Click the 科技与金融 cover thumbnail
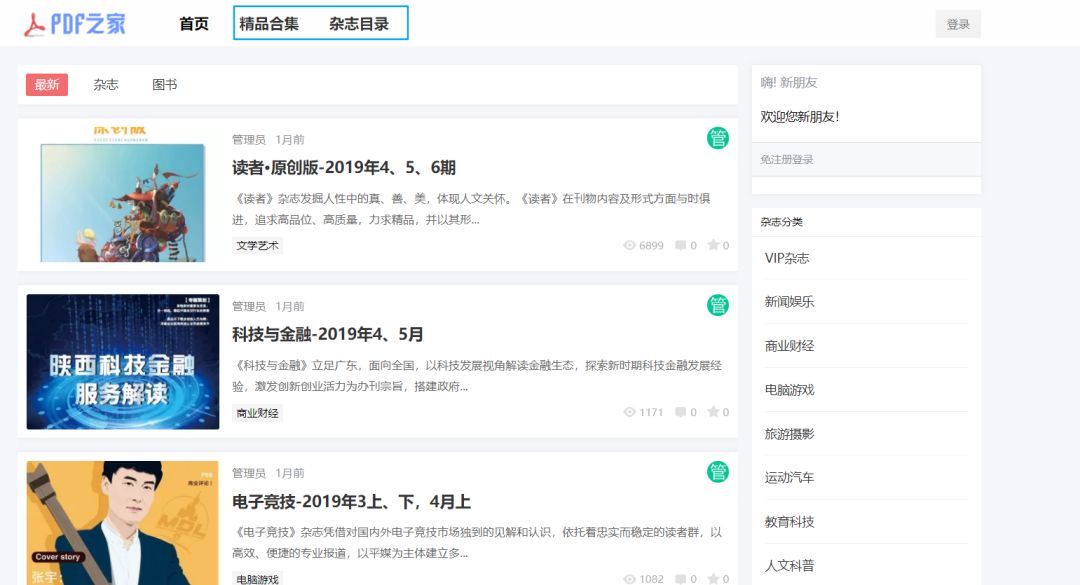 [x=122, y=361]
